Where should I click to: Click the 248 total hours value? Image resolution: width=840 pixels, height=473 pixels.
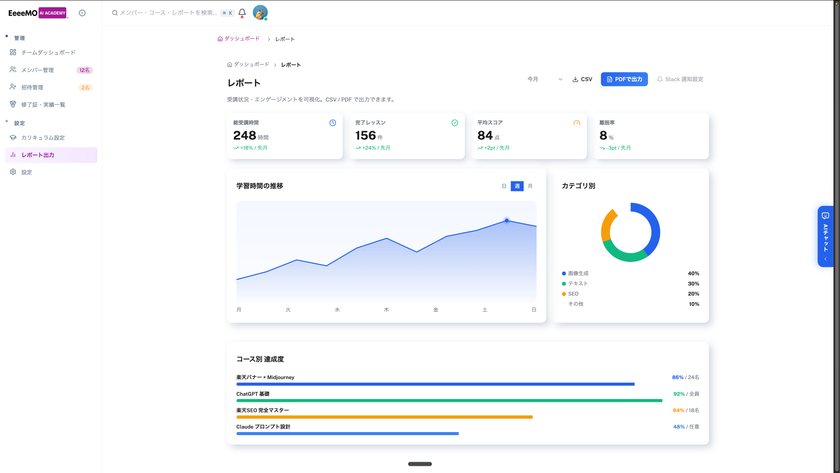pyautogui.click(x=245, y=136)
